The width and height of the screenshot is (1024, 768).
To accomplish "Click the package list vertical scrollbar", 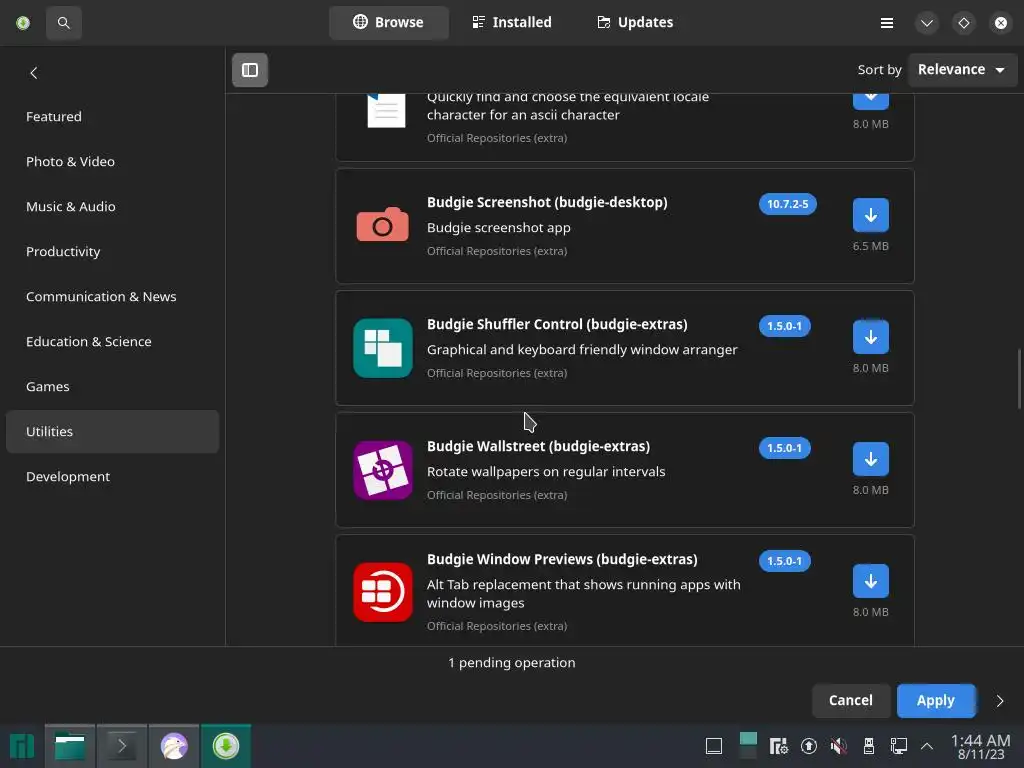I will pyautogui.click(x=1019, y=379).
